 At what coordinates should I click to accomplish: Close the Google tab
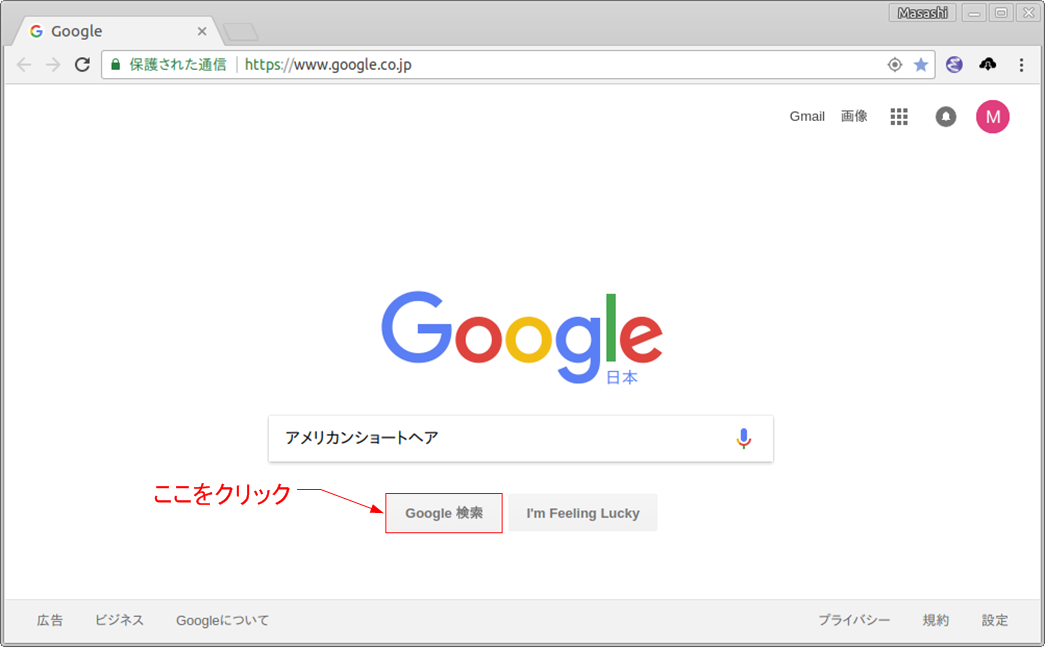[201, 31]
